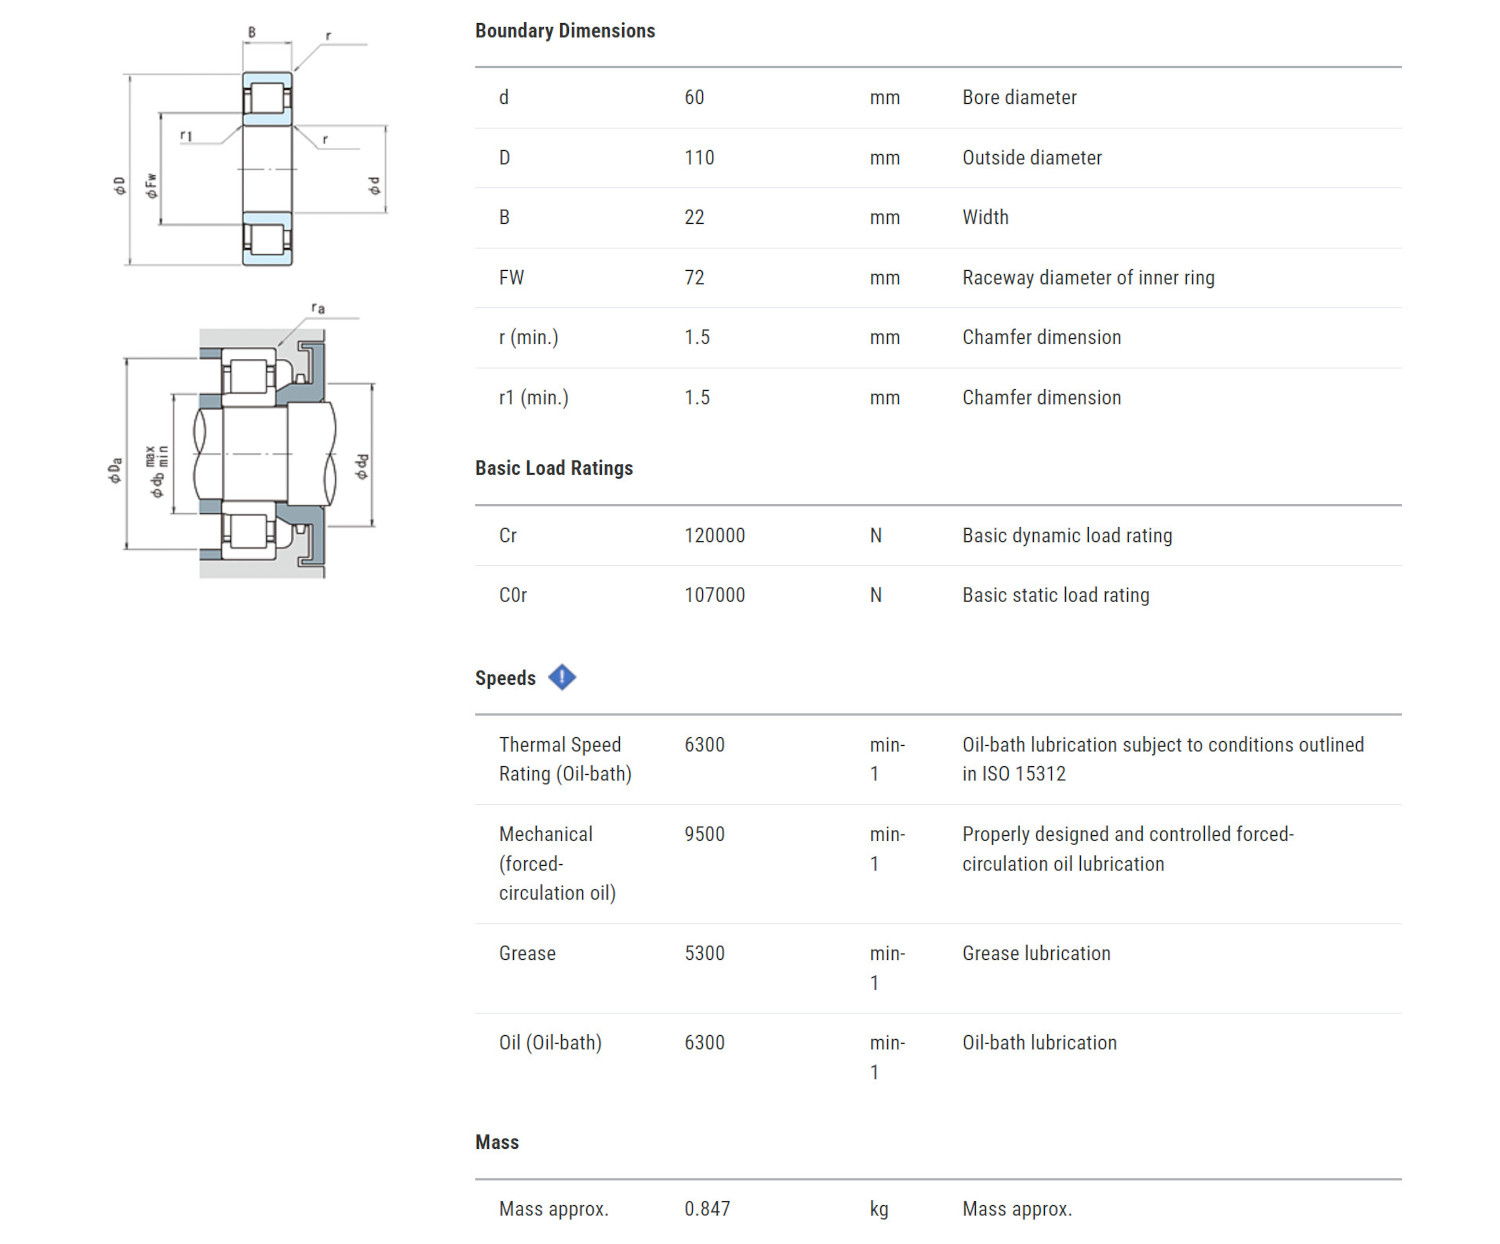Click the FW raceway diameter value 72
The height and width of the screenshot is (1244, 1500).
tap(694, 278)
